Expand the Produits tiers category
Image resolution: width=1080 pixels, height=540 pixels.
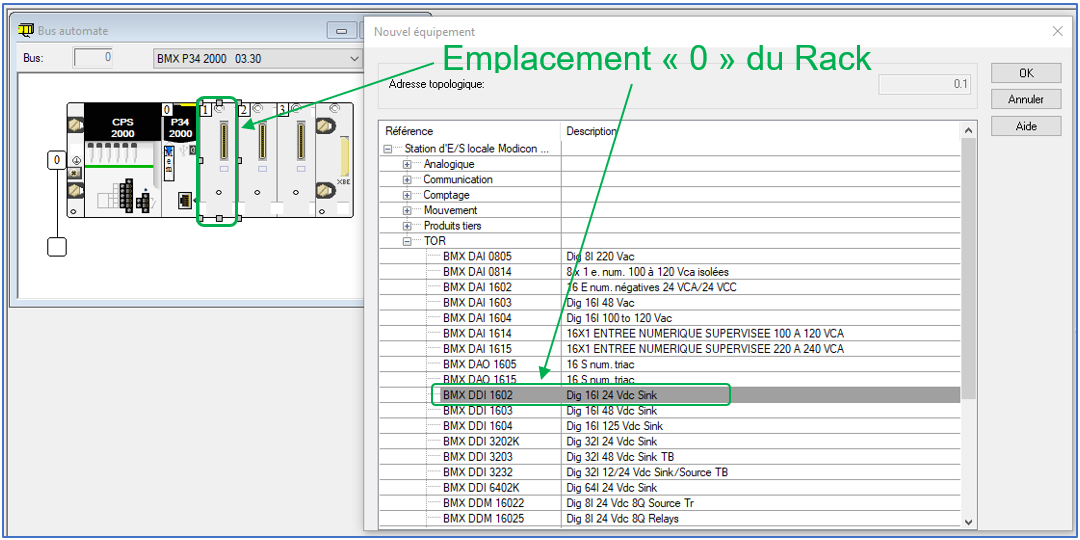[407, 226]
